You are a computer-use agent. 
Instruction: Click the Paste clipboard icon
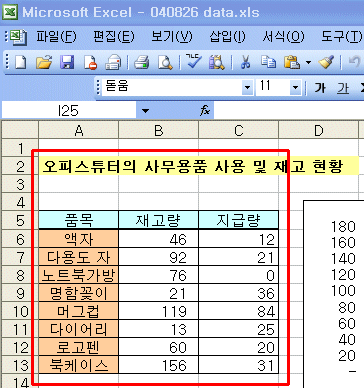tap(292, 62)
